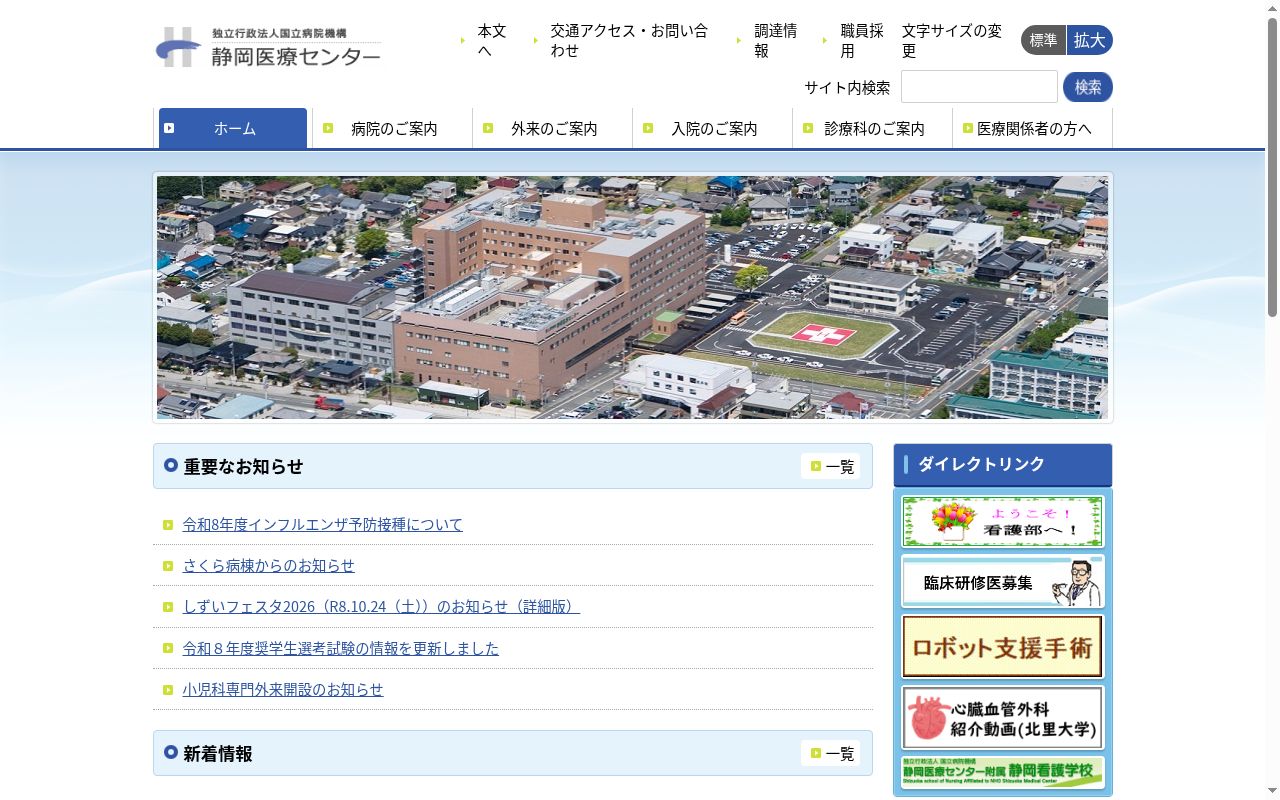Viewport: 1280px width, 800px height.
Task: Click the ダイレクトリンク heading text
Action: 981,464
